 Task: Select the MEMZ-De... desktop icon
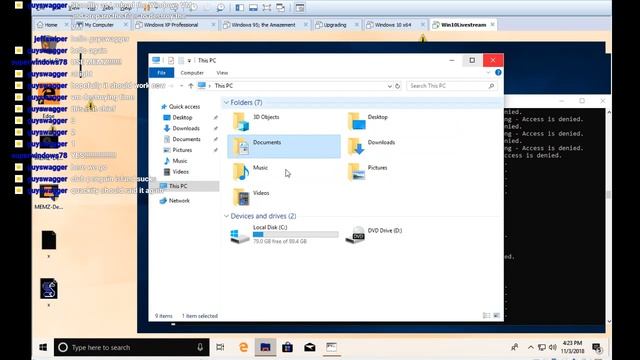pos(49,197)
